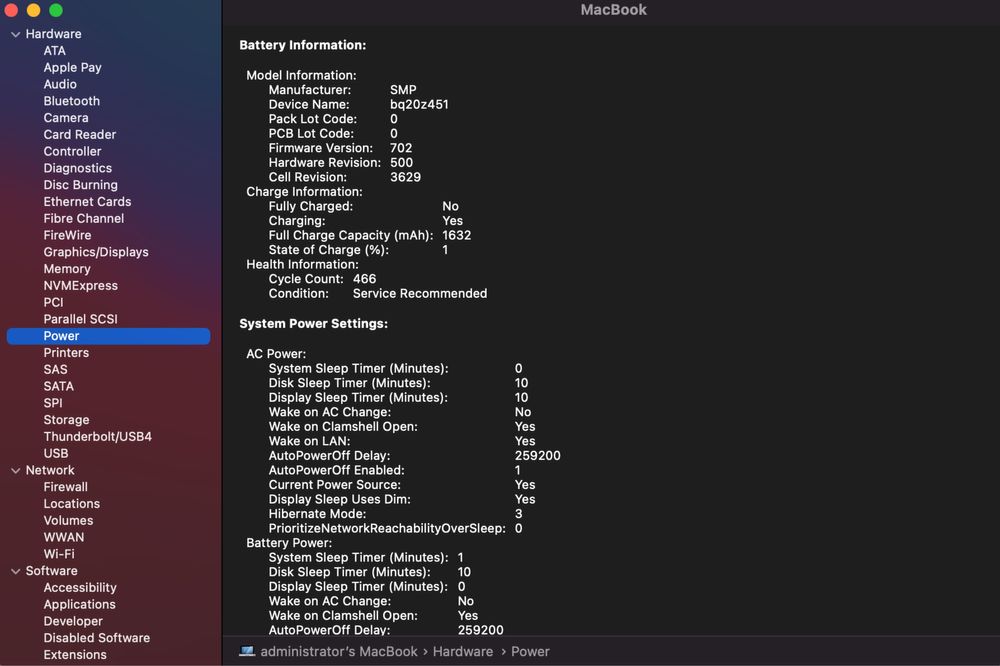Collapse the Hardware section chevron
This screenshot has height=666, width=1000.
point(15,34)
